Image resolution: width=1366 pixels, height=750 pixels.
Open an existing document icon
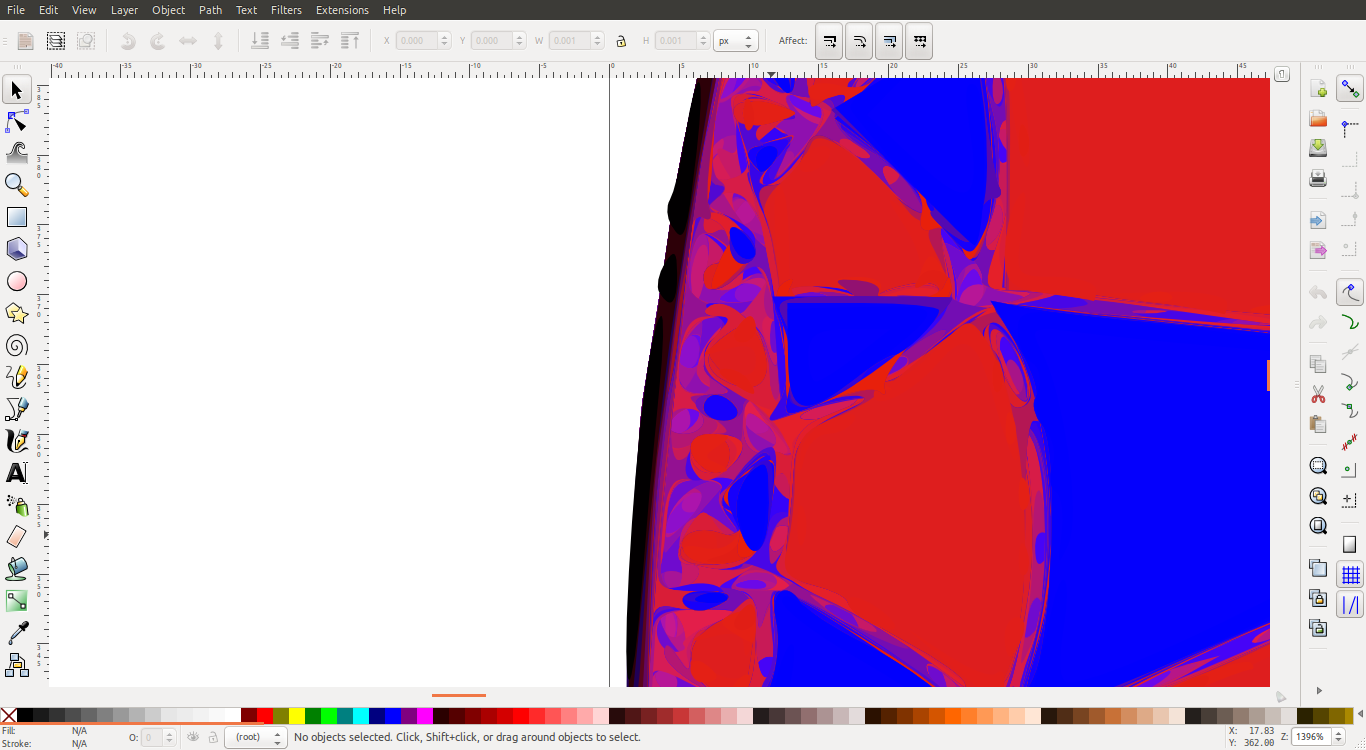click(1318, 119)
